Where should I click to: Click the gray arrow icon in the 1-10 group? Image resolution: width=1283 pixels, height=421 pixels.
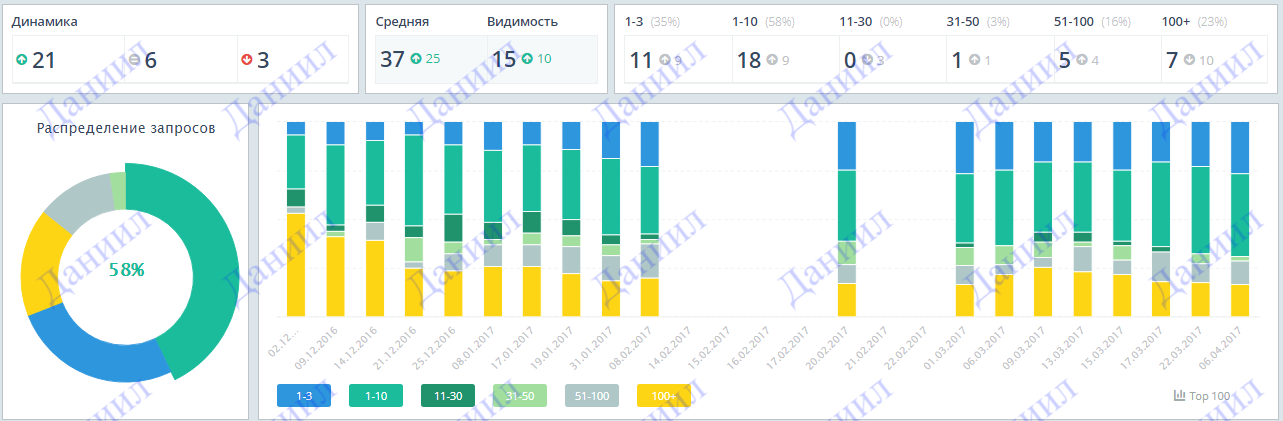pyautogui.click(x=772, y=60)
